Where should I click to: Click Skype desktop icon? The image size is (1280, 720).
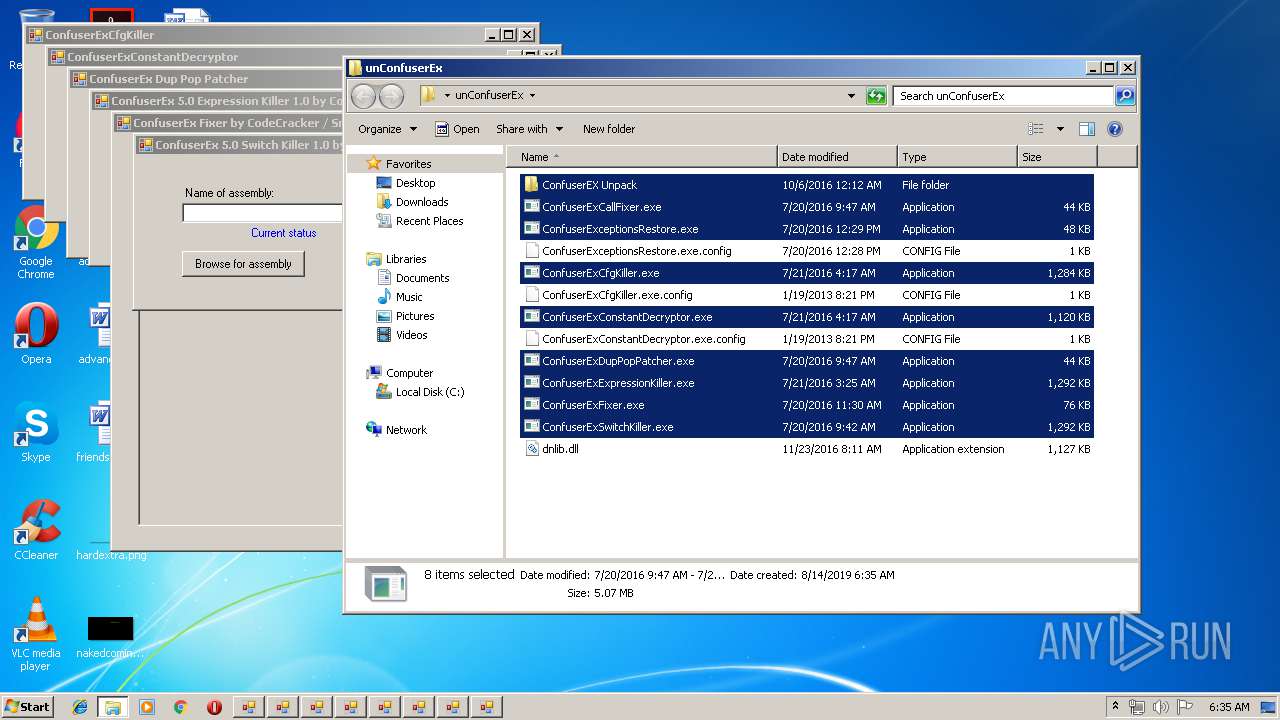pos(35,433)
